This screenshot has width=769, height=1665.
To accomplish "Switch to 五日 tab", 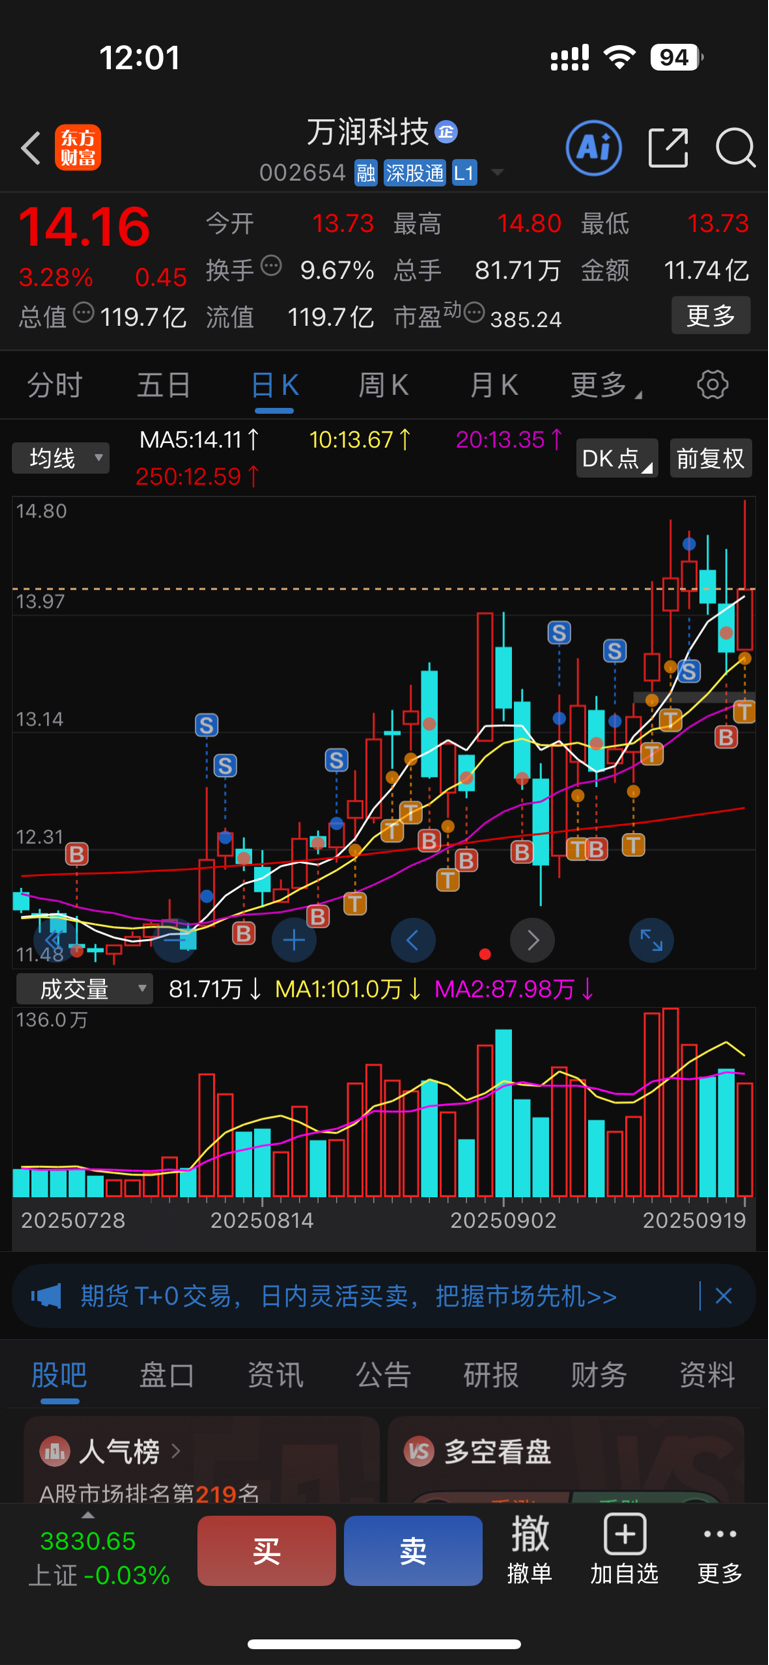I will pos(164,385).
